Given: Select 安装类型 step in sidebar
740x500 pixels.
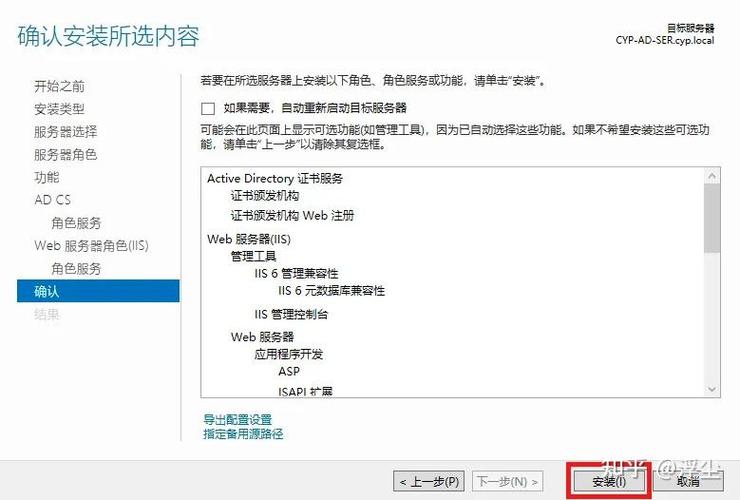Looking at the screenshot, I should pyautogui.click(x=59, y=109).
